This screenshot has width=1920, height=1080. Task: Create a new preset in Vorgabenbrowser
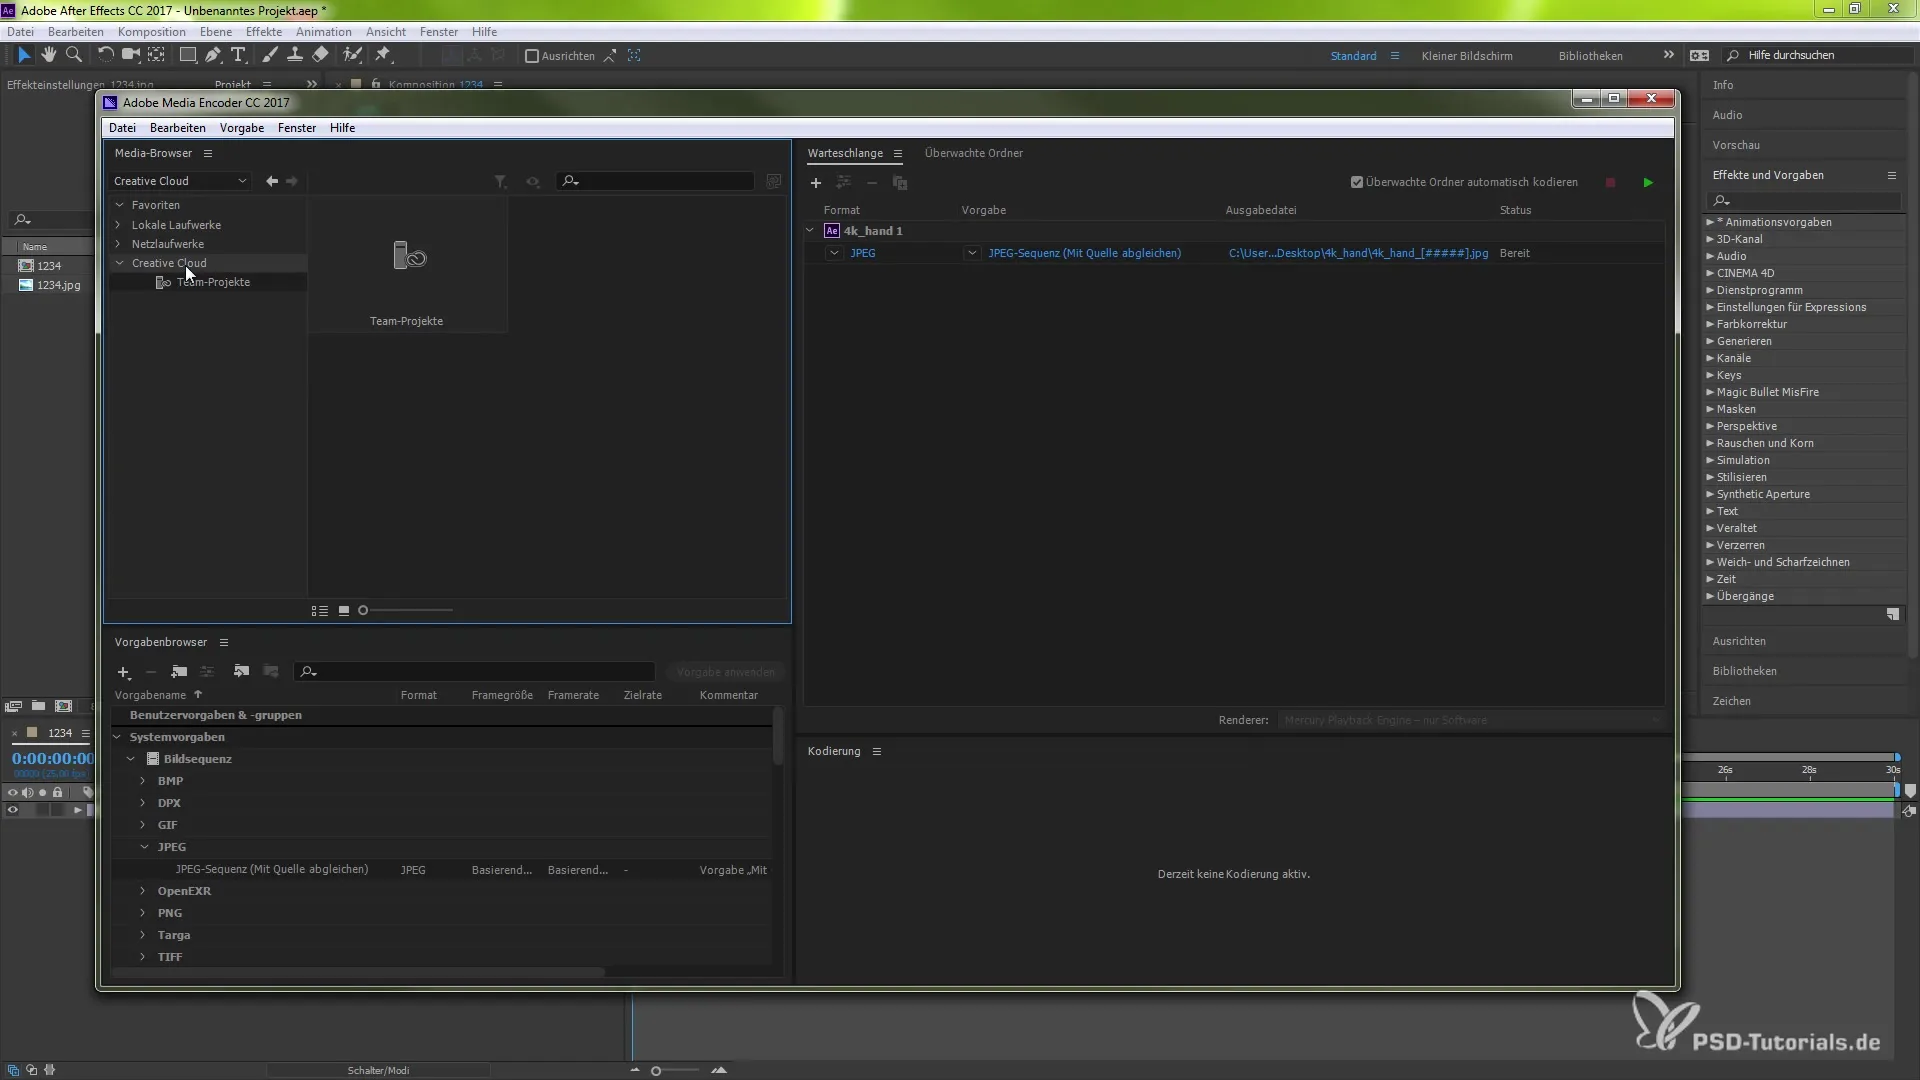124,672
